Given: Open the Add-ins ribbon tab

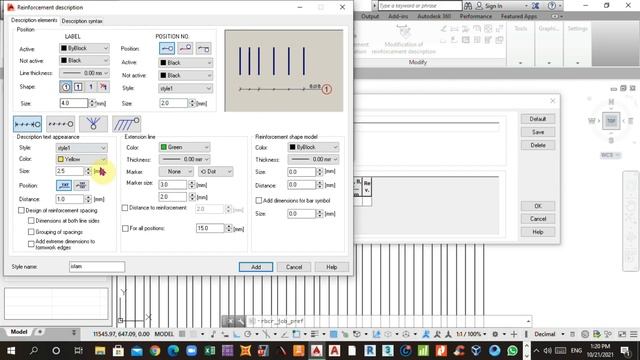Looking at the screenshot, I should (398, 16).
